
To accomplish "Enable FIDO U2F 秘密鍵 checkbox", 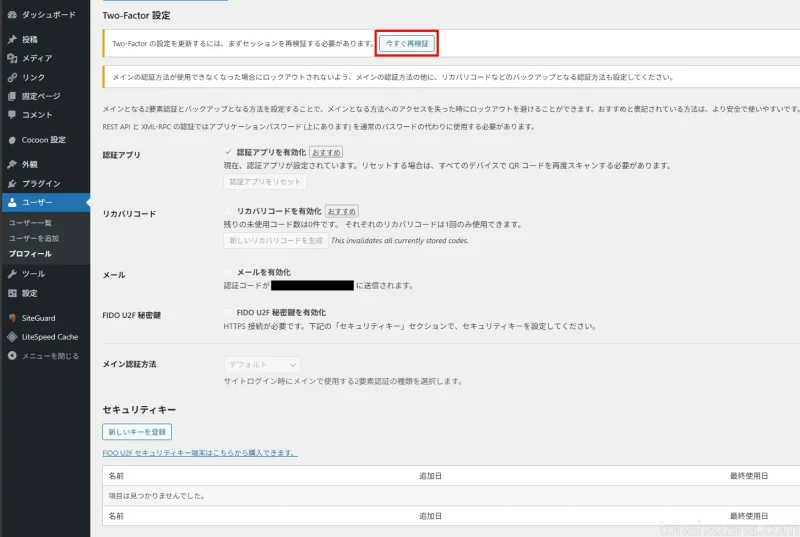I will 229,313.
